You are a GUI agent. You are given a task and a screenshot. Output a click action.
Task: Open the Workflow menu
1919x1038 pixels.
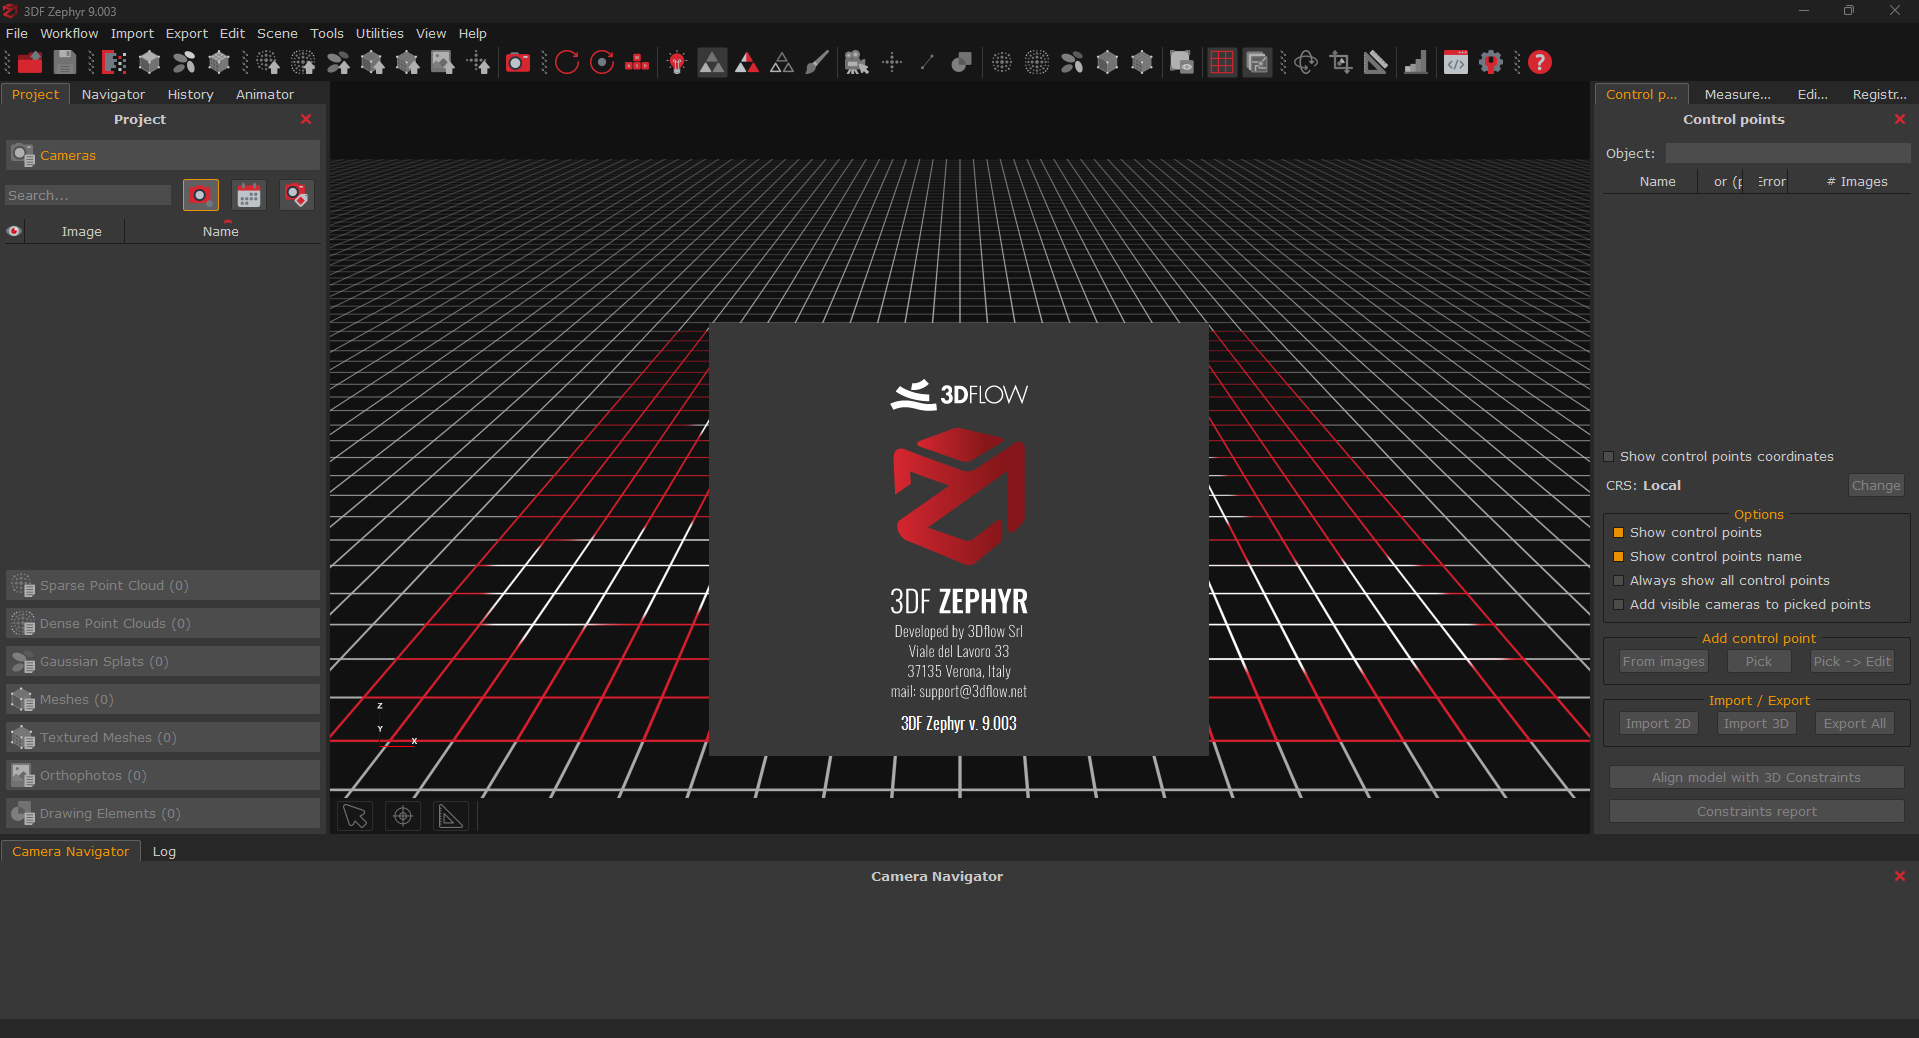click(x=69, y=33)
